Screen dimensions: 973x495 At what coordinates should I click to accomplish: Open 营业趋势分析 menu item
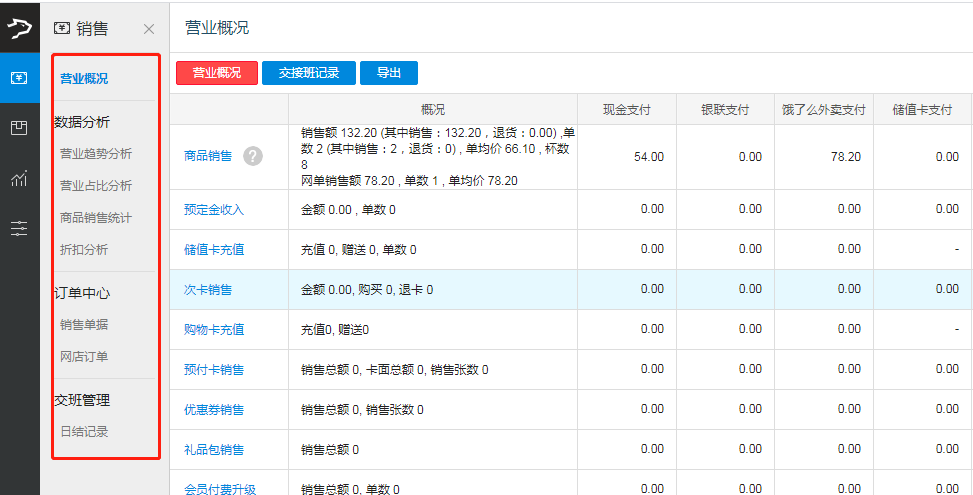96,154
